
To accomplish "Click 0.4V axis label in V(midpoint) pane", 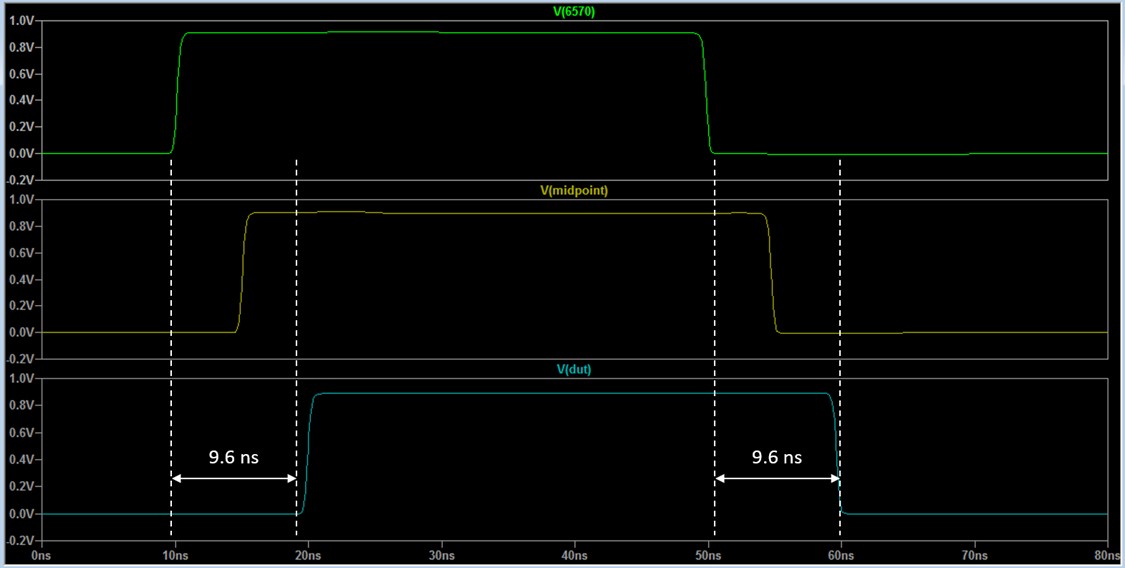I will (19, 279).
